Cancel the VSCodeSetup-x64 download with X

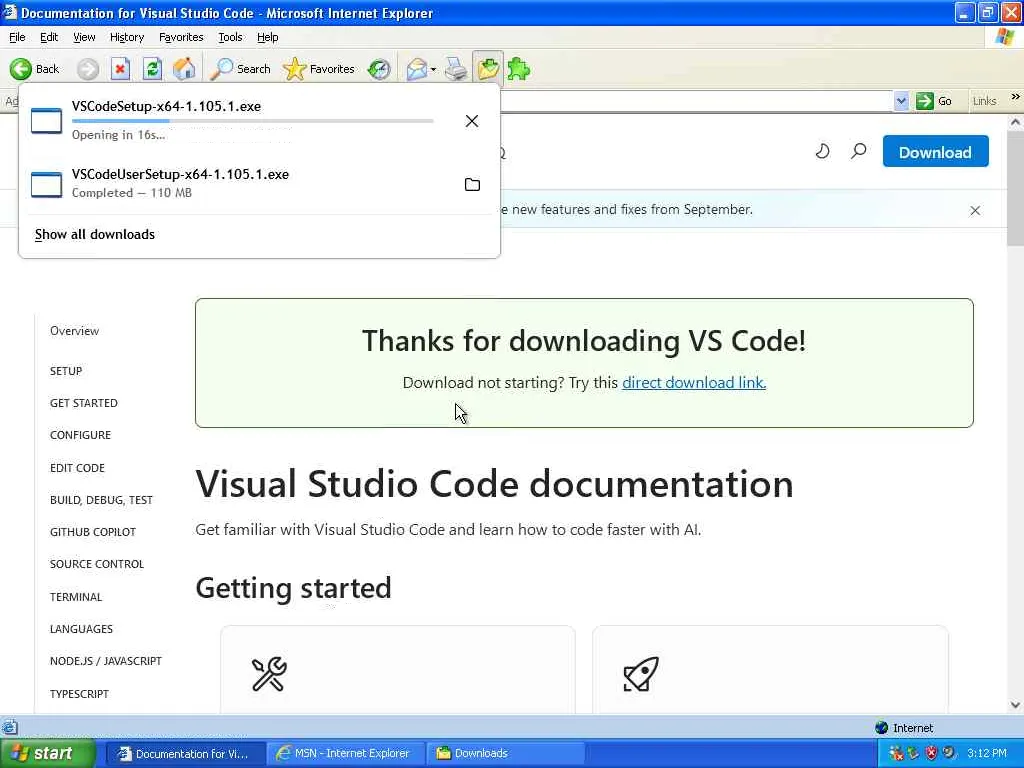click(x=472, y=121)
